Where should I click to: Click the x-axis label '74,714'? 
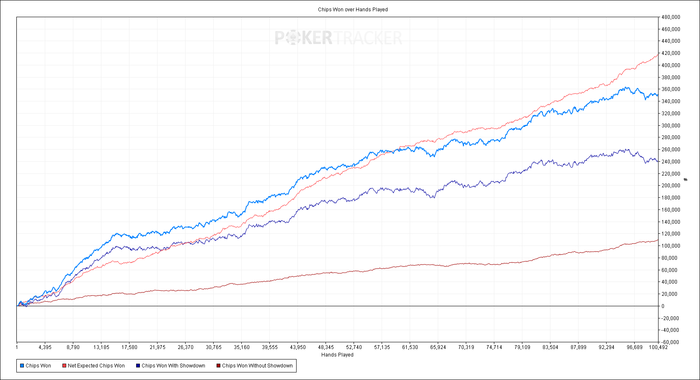pyautogui.click(x=494, y=347)
